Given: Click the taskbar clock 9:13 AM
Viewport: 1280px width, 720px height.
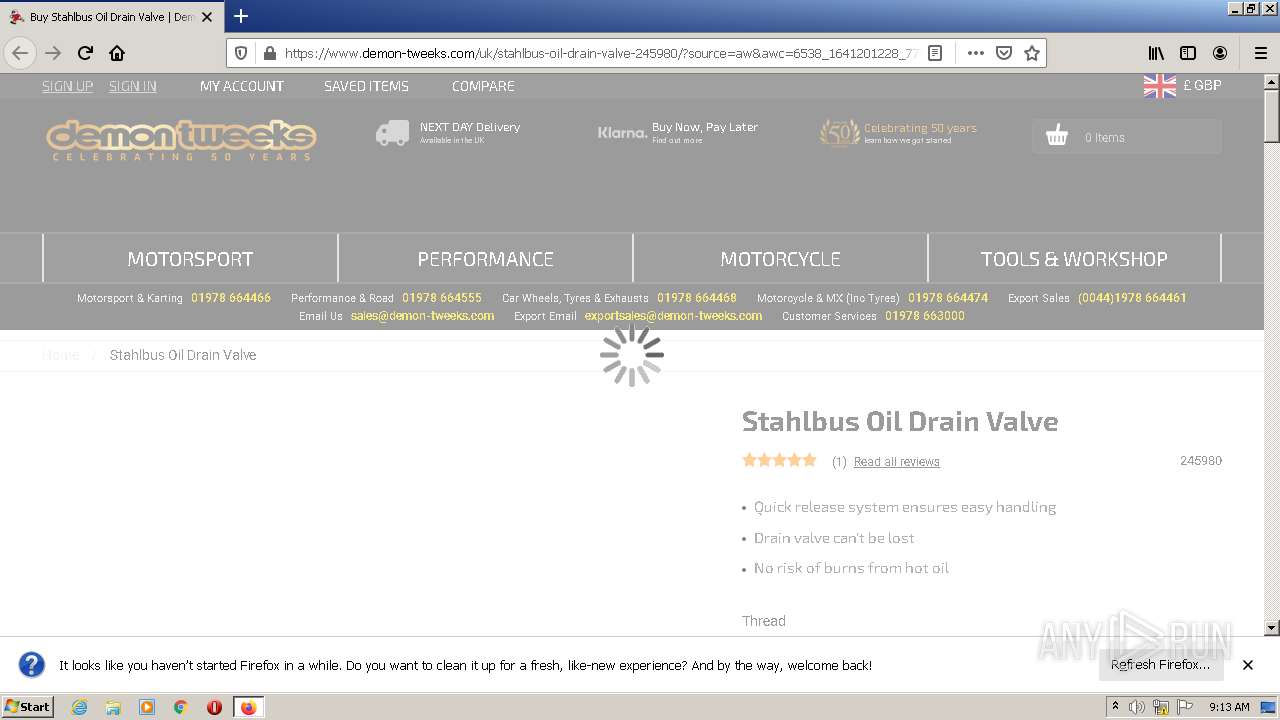Looking at the screenshot, I should click(1229, 707).
